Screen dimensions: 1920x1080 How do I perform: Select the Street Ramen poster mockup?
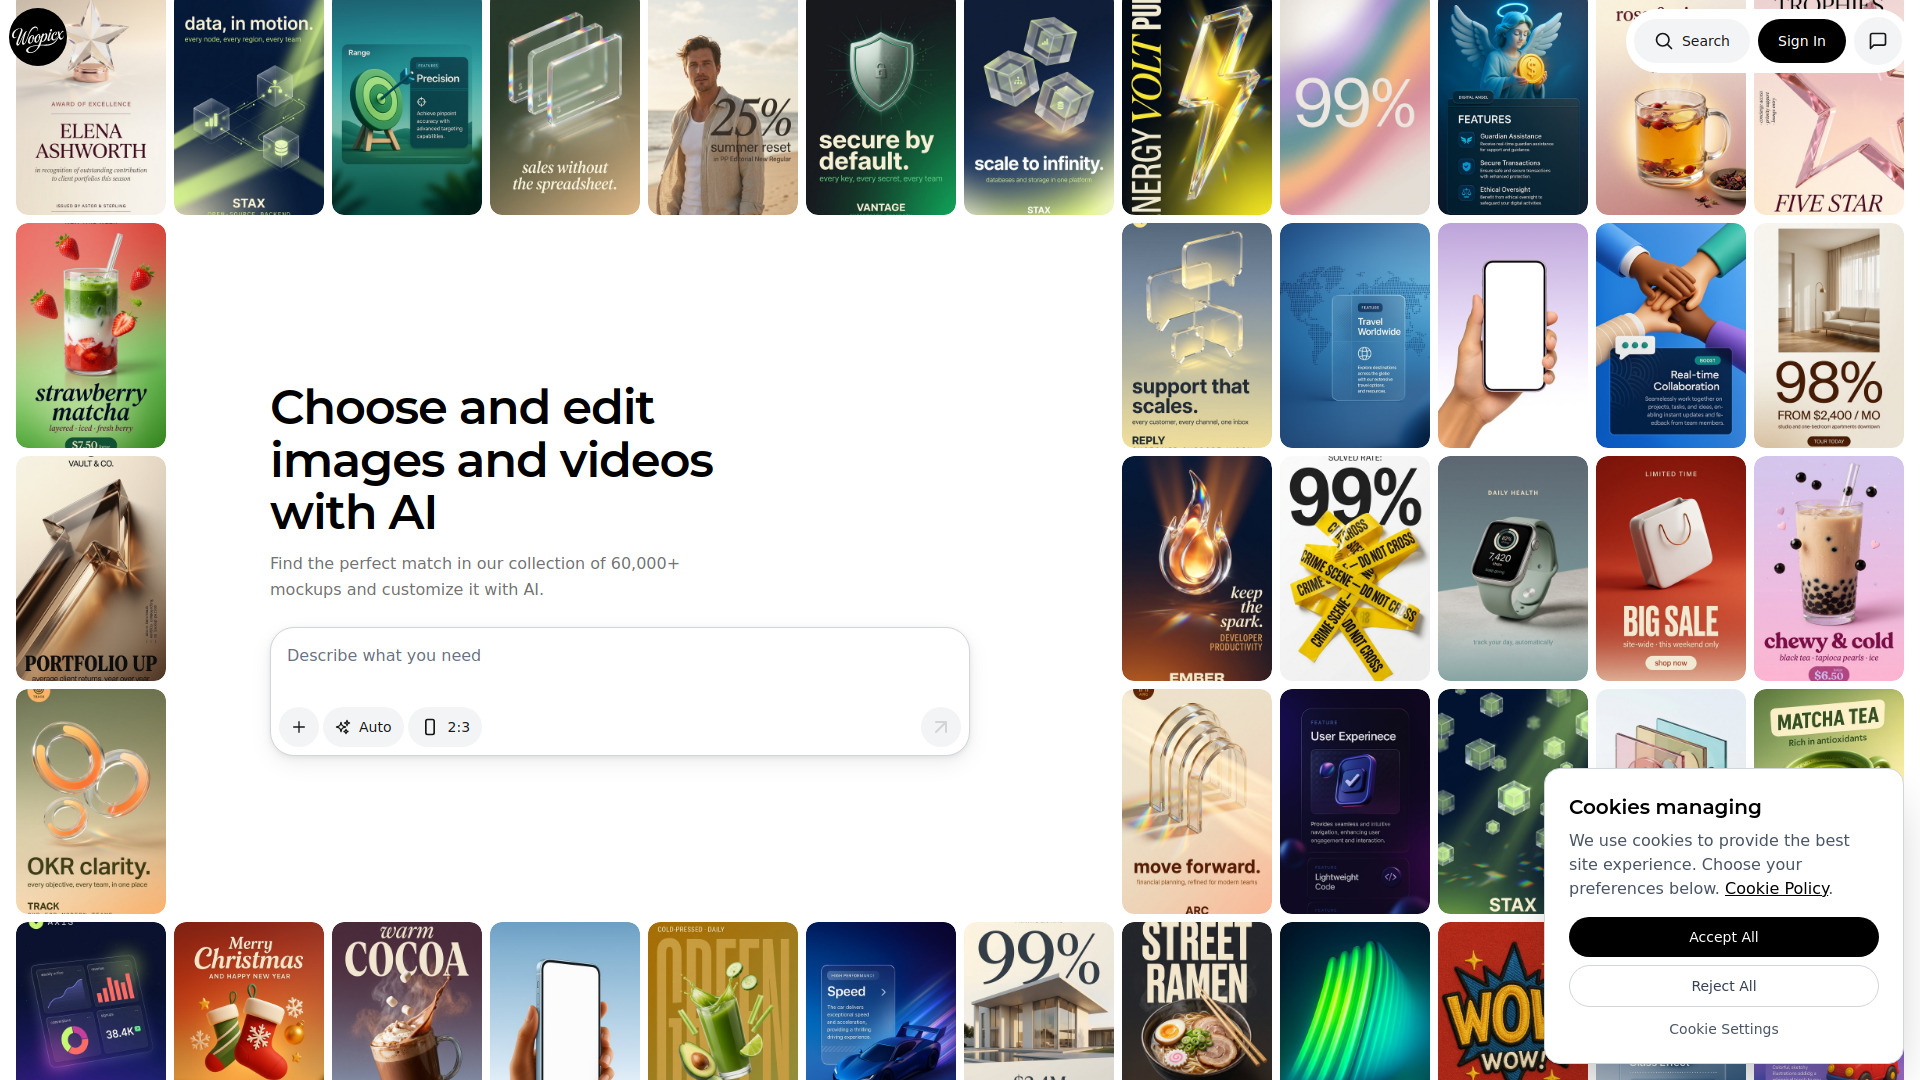1196,1001
